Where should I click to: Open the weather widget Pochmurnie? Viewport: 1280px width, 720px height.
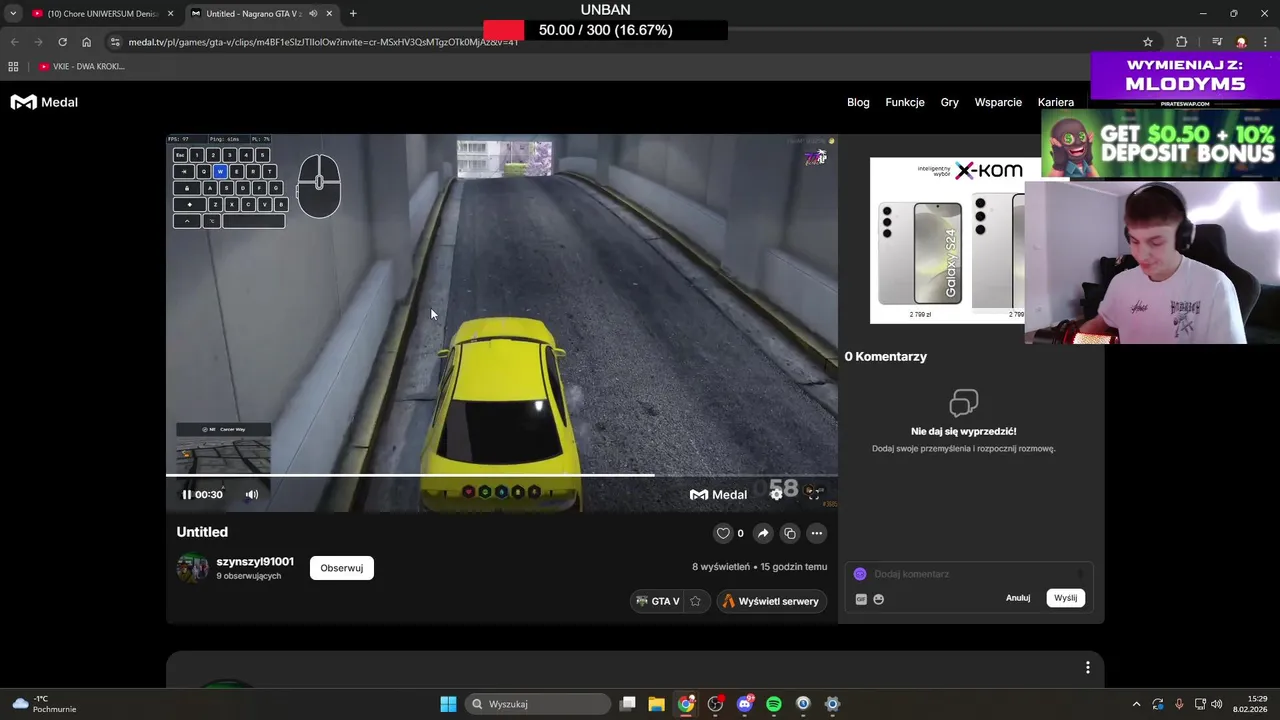point(44,704)
